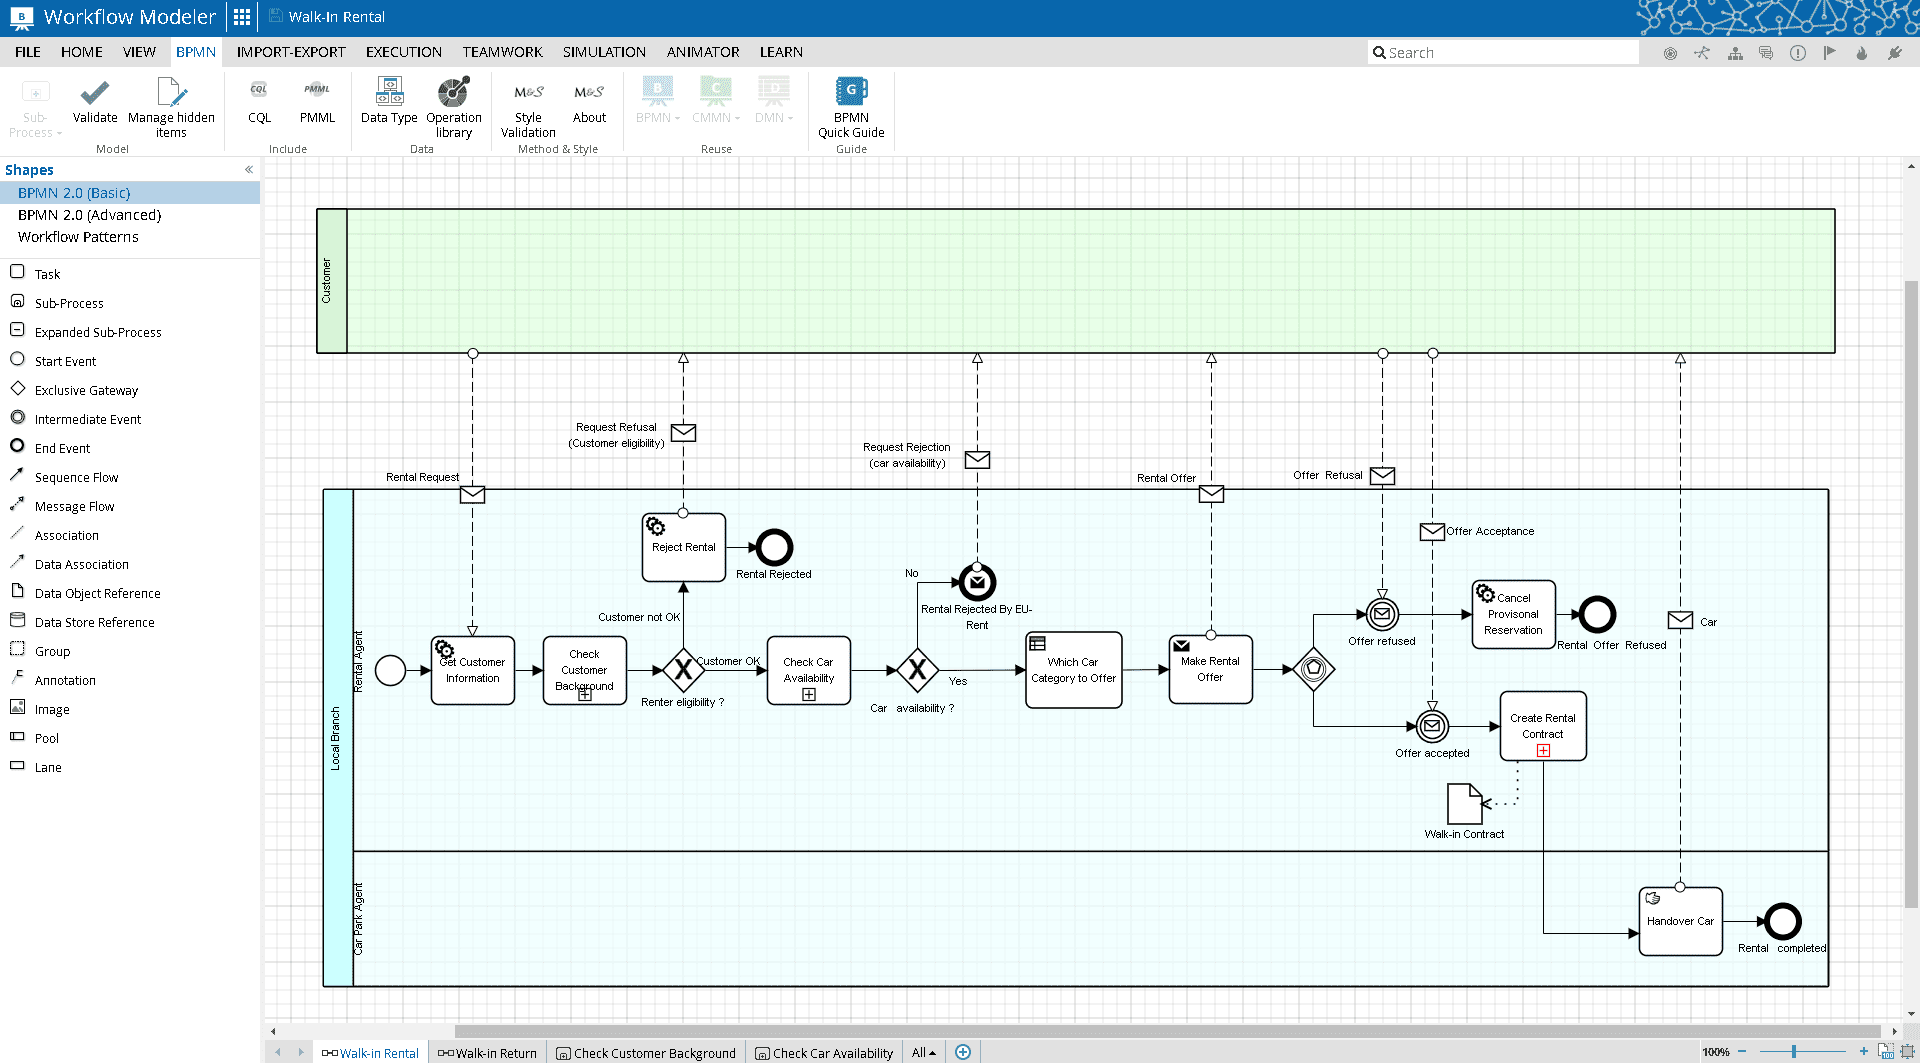Click the zoom slider handle
Viewport: 1920px width, 1063px height.
pyautogui.click(x=1794, y=1052)
